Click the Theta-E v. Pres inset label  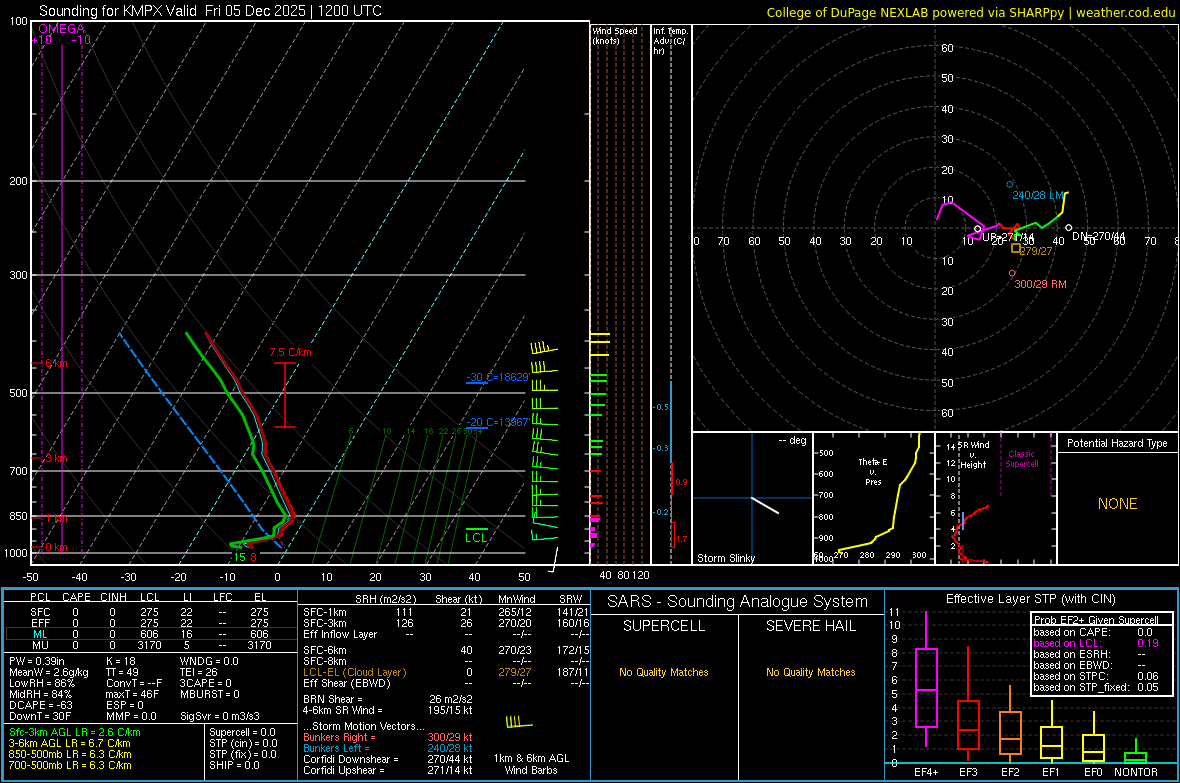873,471
